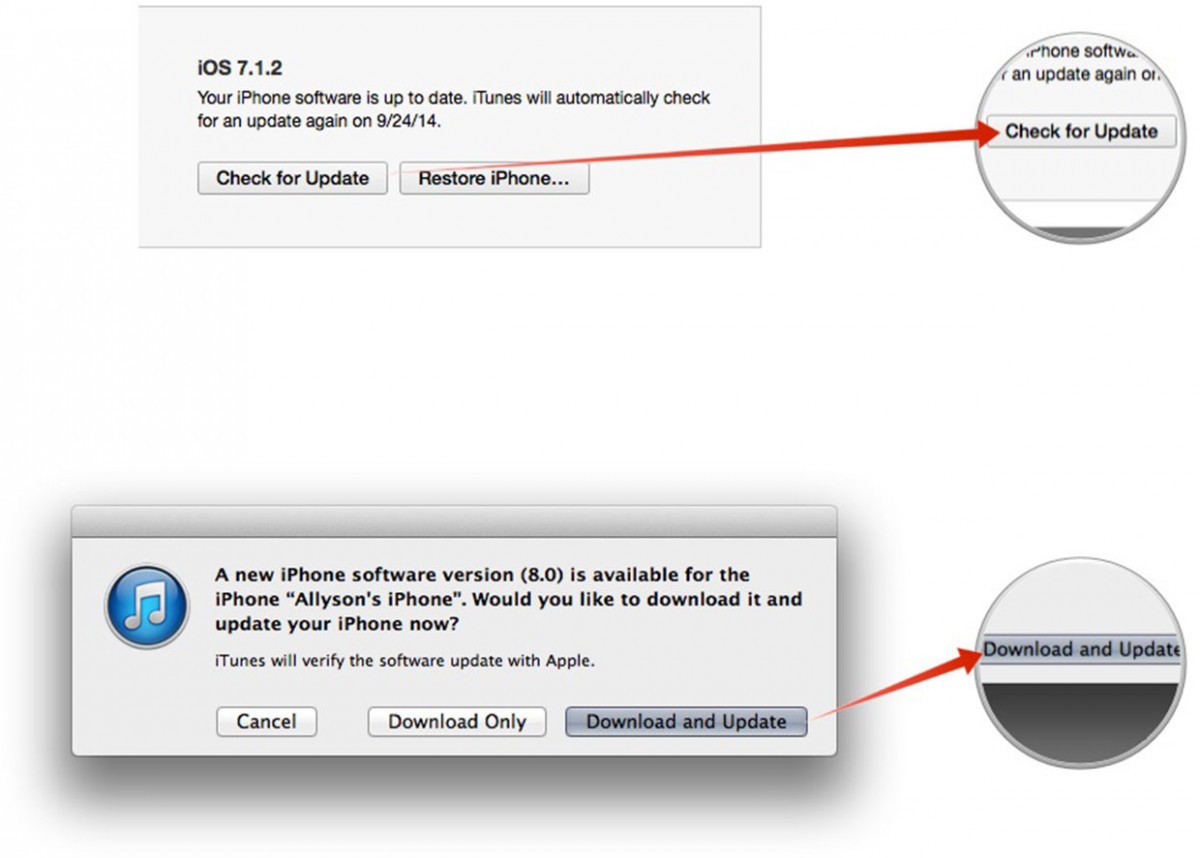1200x858 pixels.
Task: Click magnified Check for Update button in circle
Action: [x=1081, y=131]
